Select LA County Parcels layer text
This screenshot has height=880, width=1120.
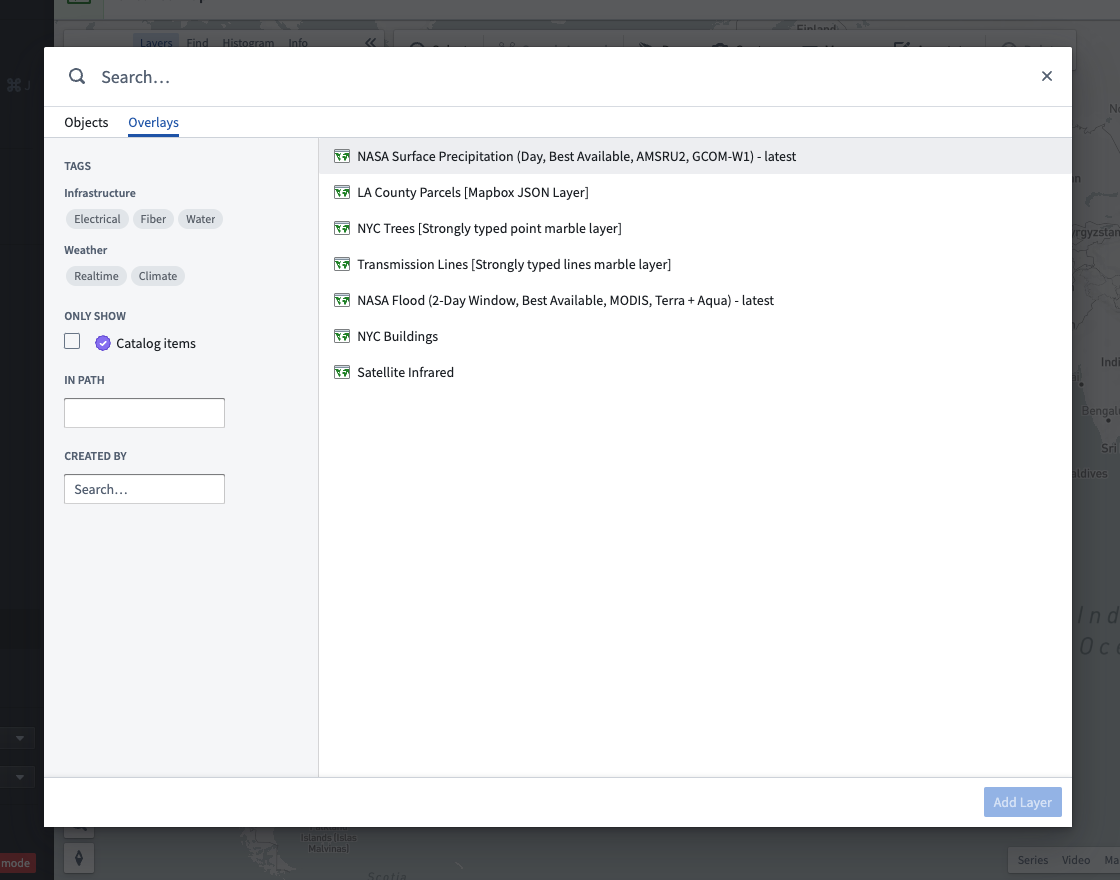[473, 192]
